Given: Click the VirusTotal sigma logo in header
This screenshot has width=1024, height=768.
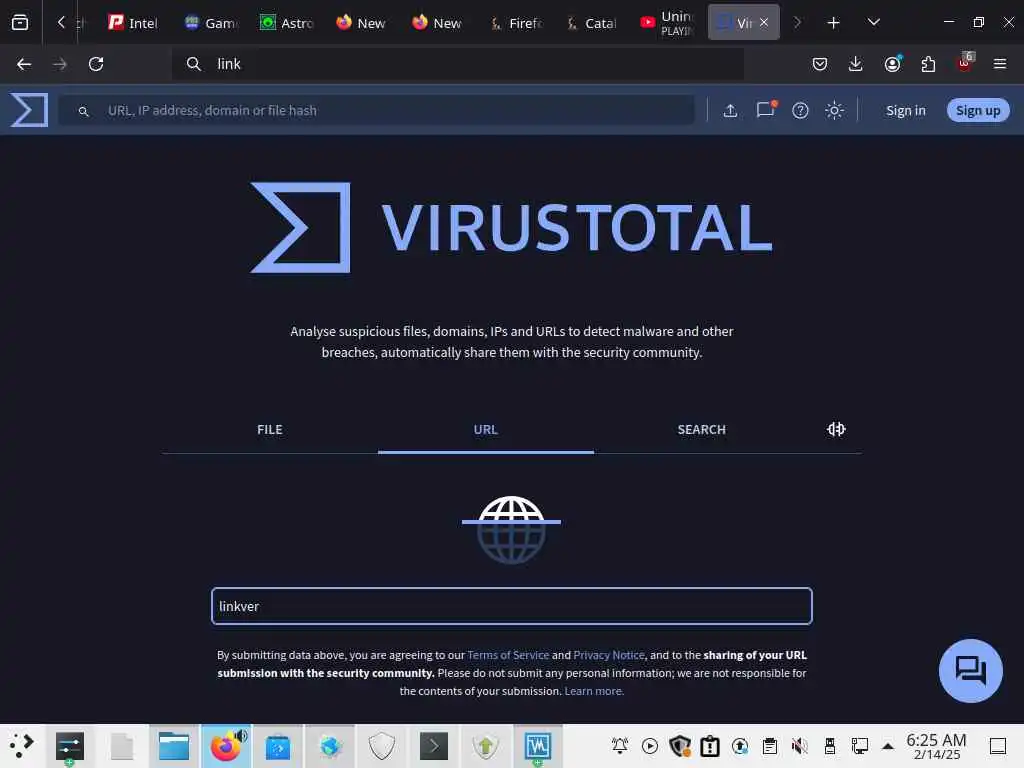Looking at the screenshot, I should click(x=29, y=110).
